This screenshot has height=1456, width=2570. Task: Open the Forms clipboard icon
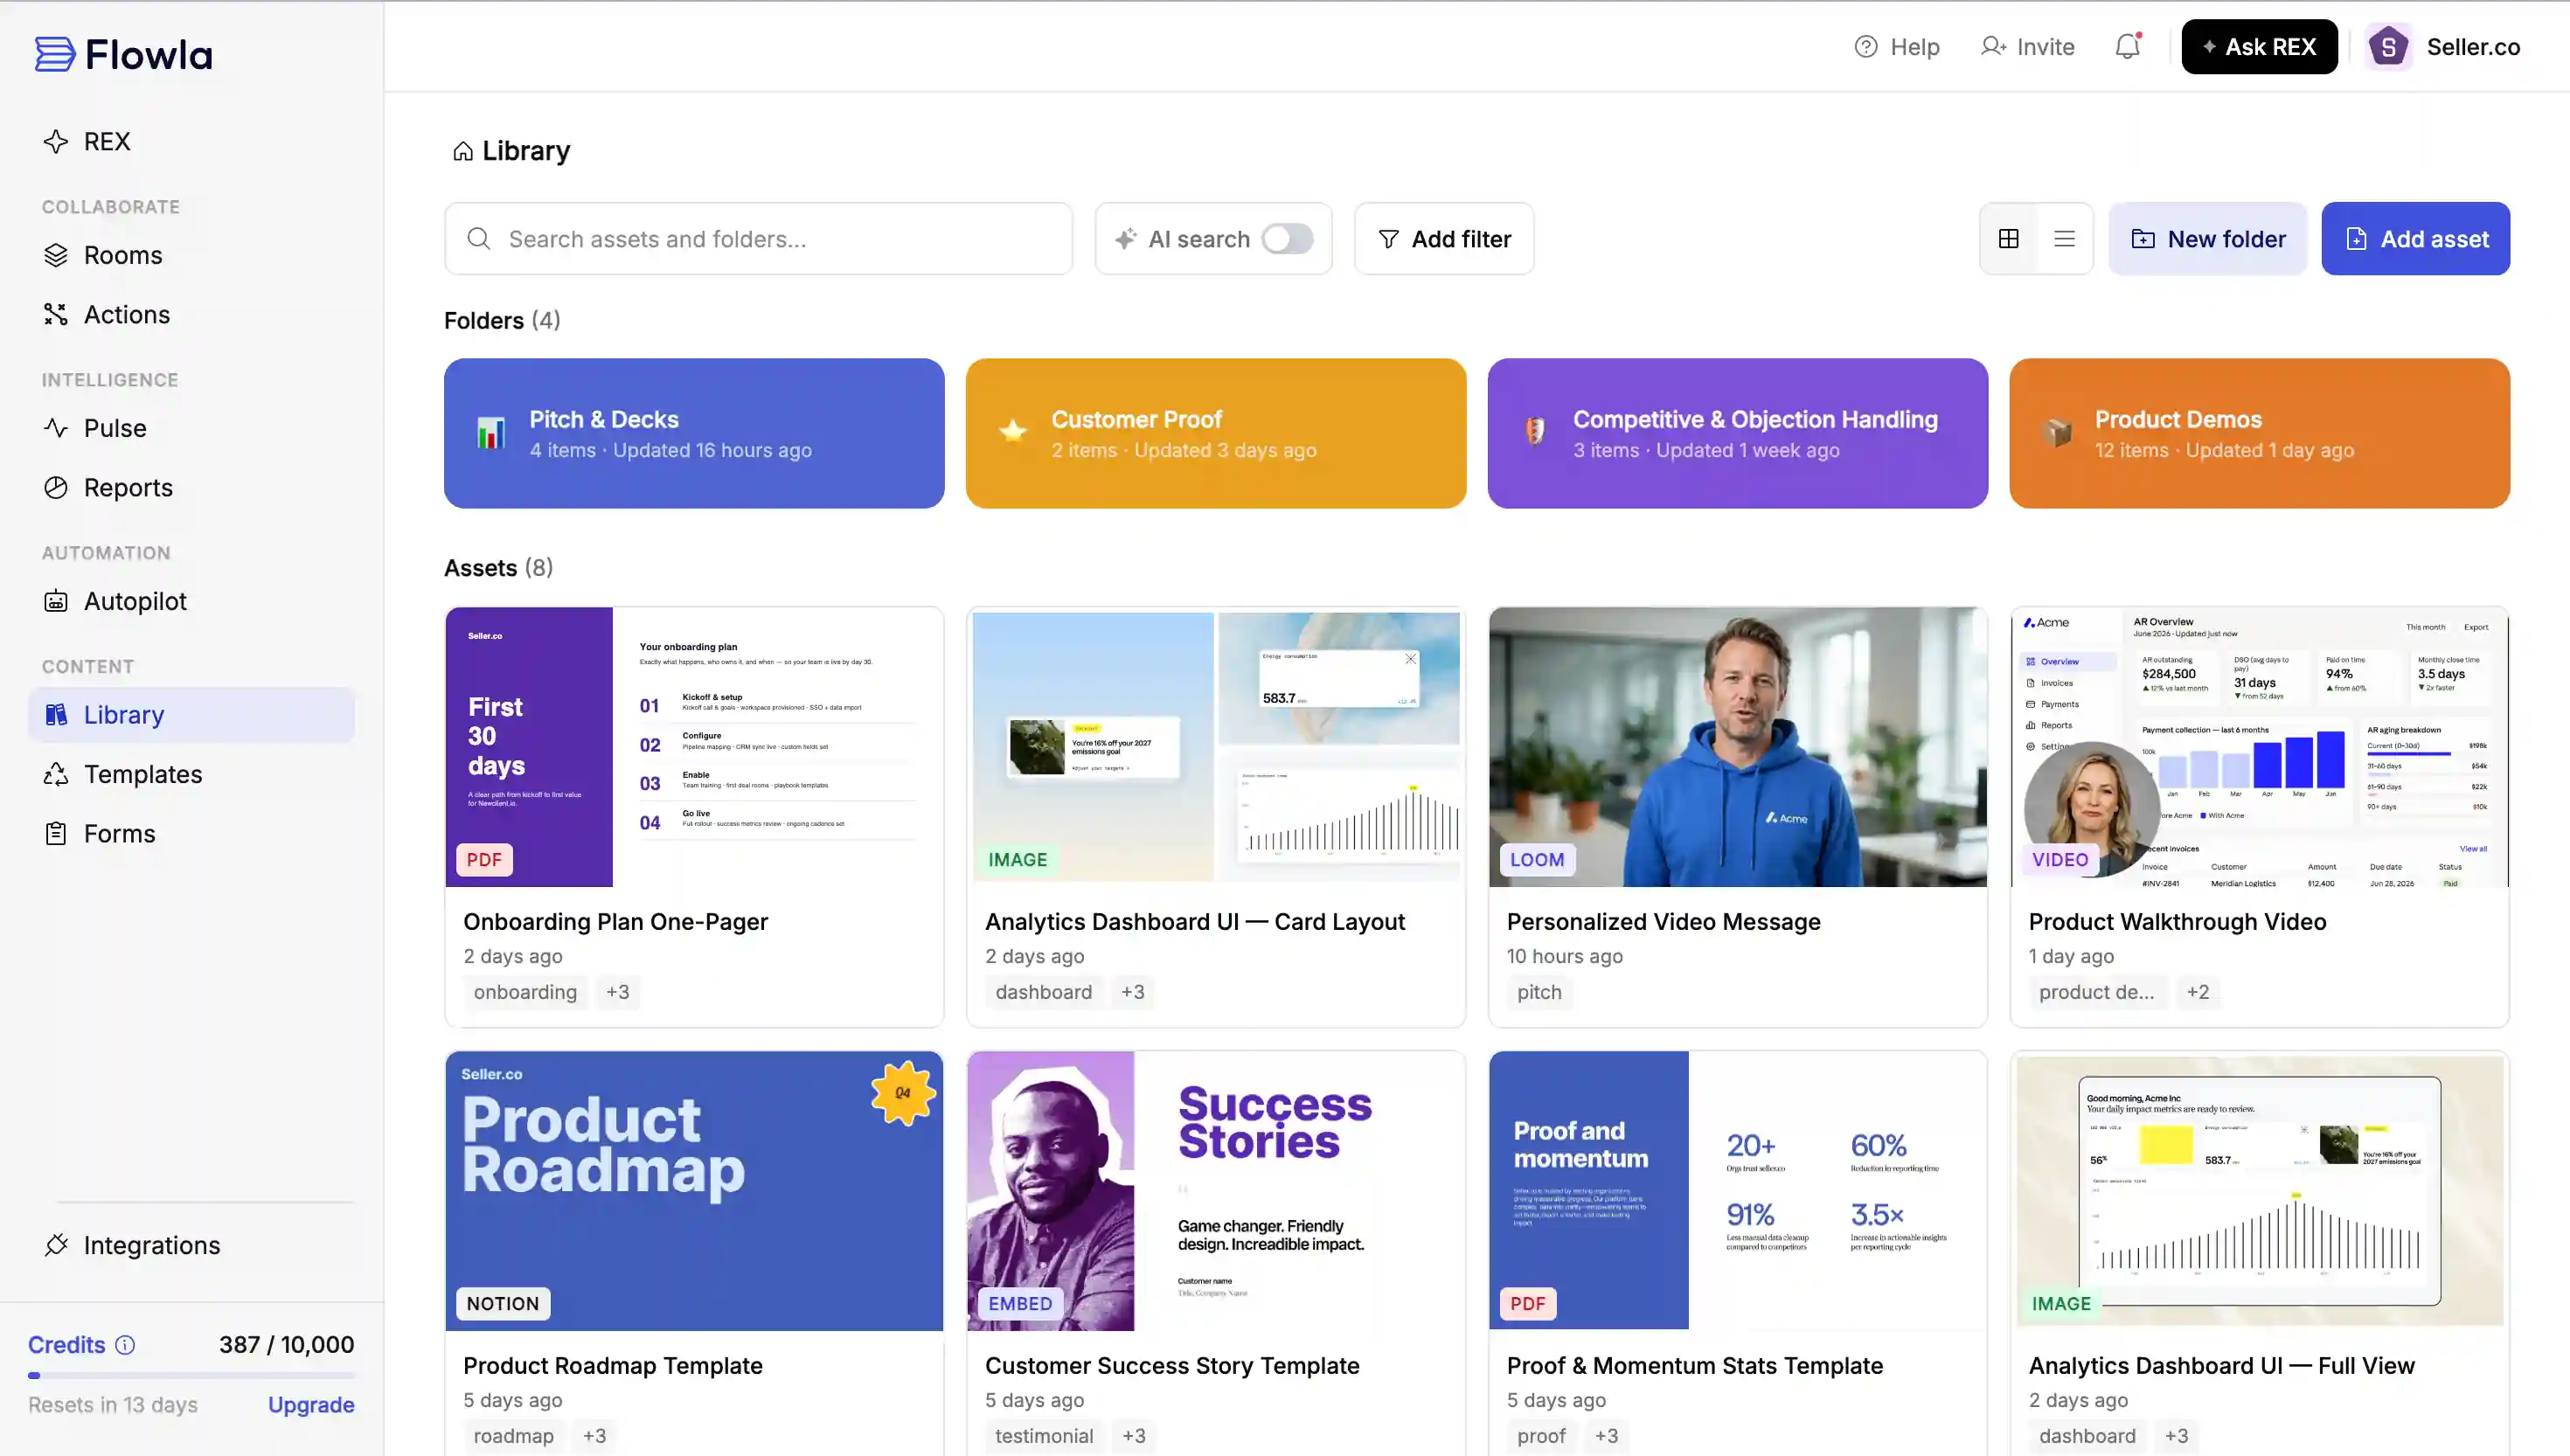(56, 833)
